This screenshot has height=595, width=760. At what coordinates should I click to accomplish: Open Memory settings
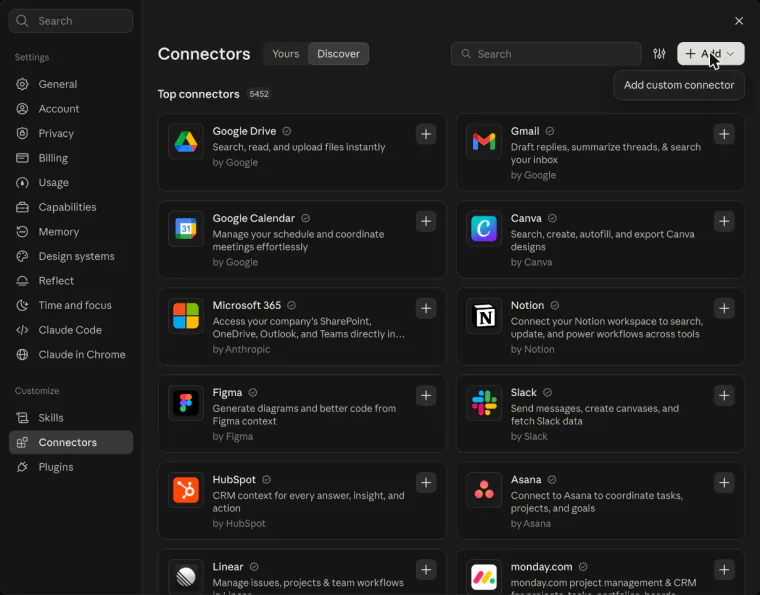coord(71,232)
